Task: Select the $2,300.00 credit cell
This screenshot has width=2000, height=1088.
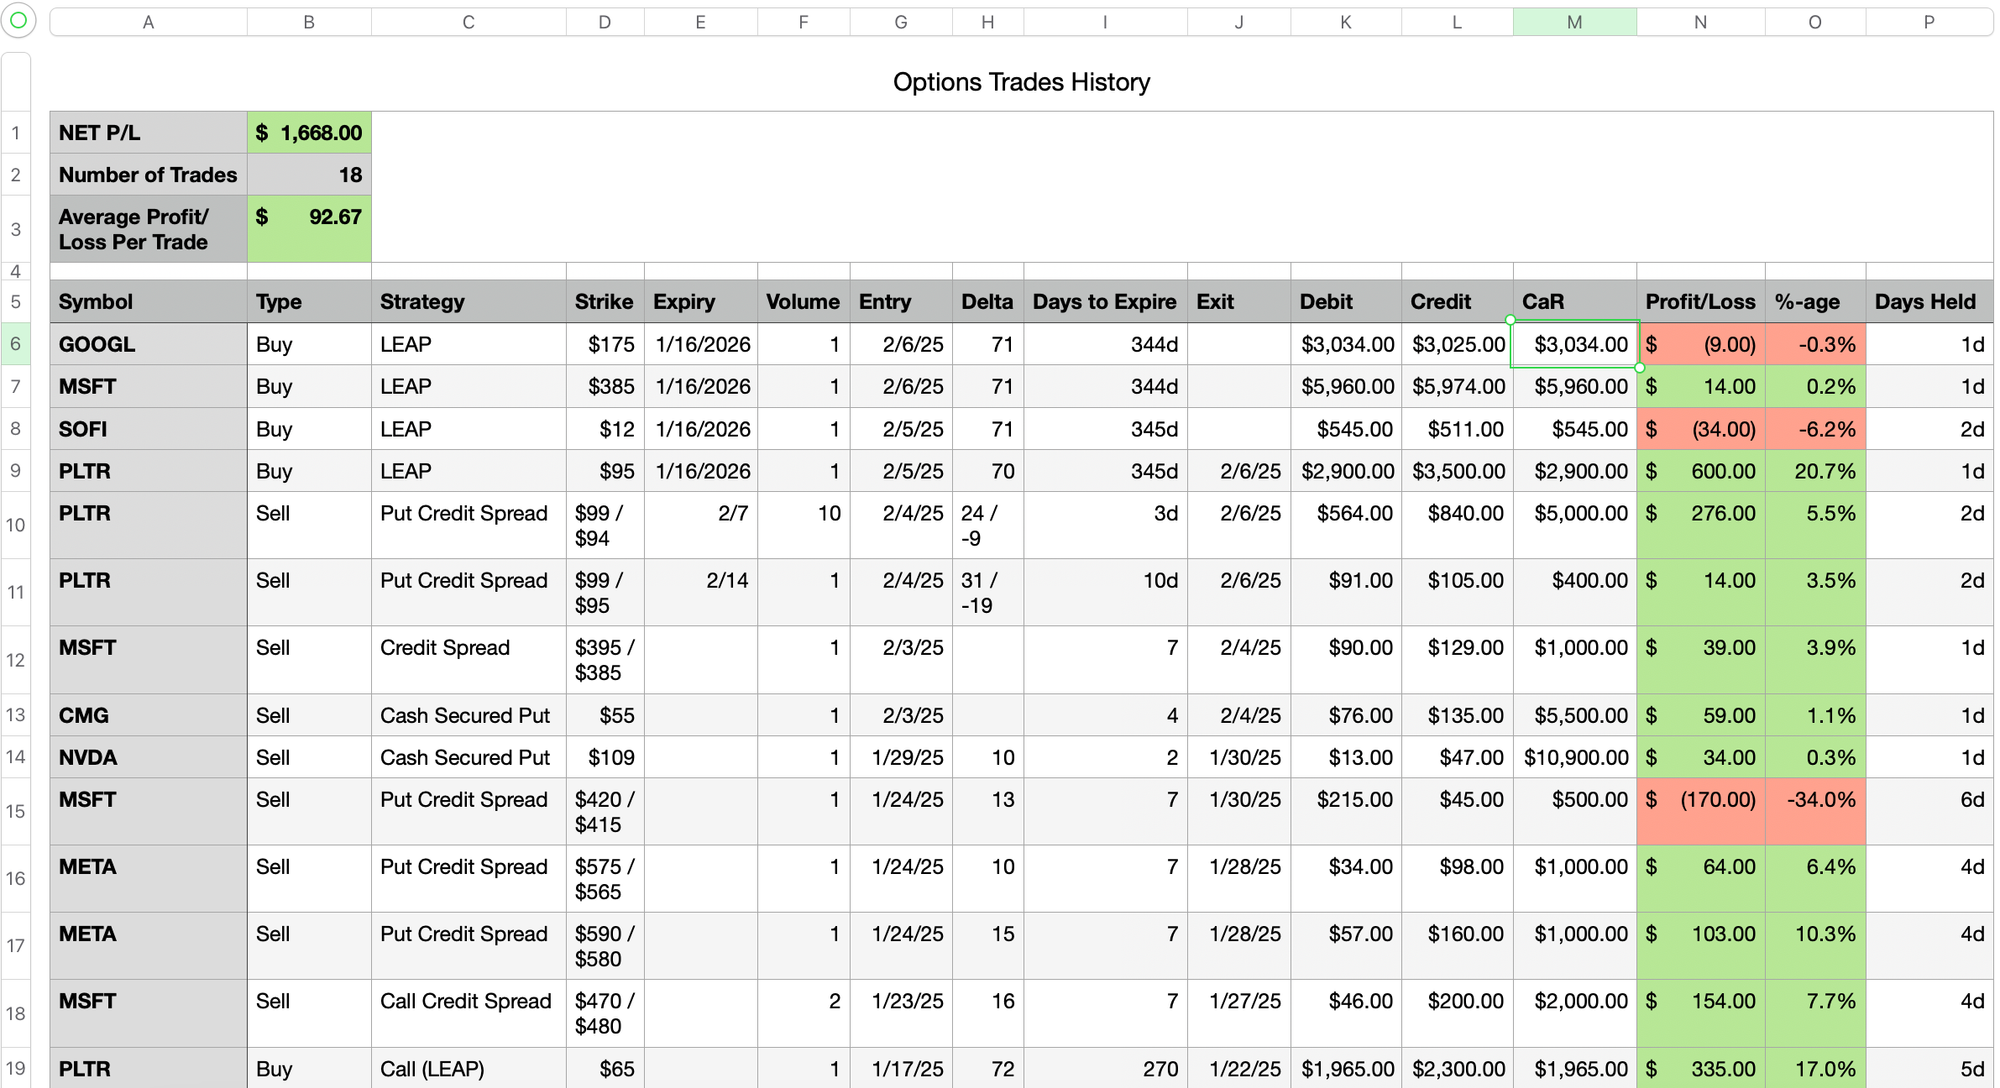Action: click(1457, 1068)
